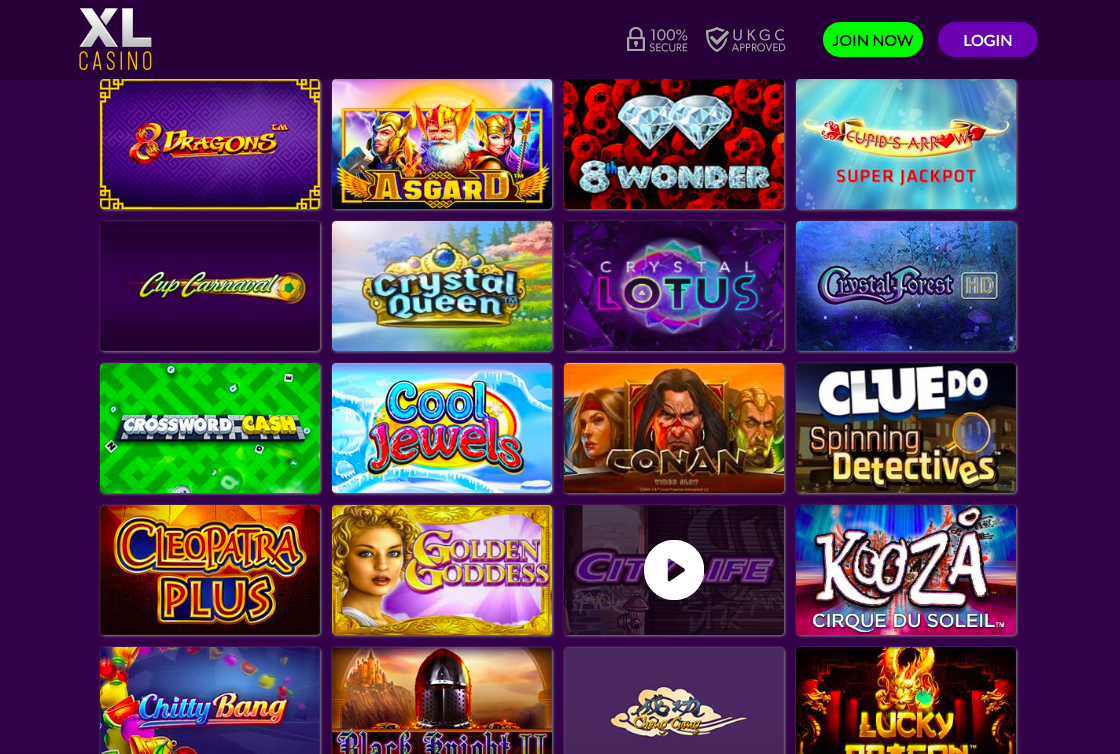Open Cluedo Spinning Detectives game

[x=906, y=428]
